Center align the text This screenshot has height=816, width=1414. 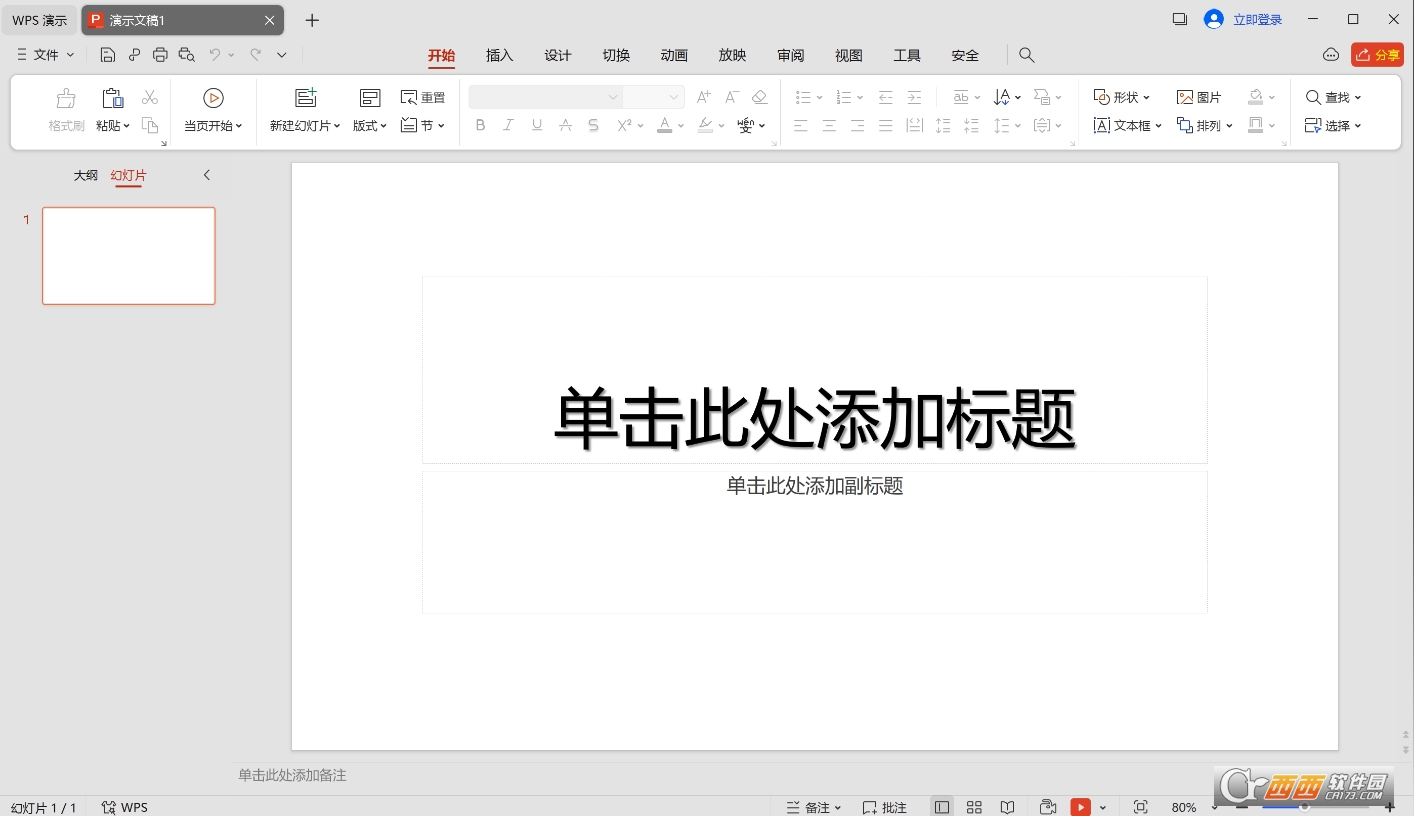coord(829,125)
